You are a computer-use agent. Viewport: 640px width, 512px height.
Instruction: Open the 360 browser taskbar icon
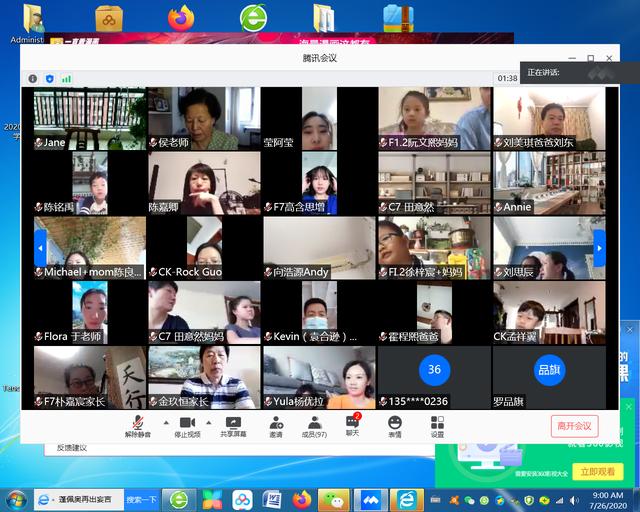pos(179,500)
